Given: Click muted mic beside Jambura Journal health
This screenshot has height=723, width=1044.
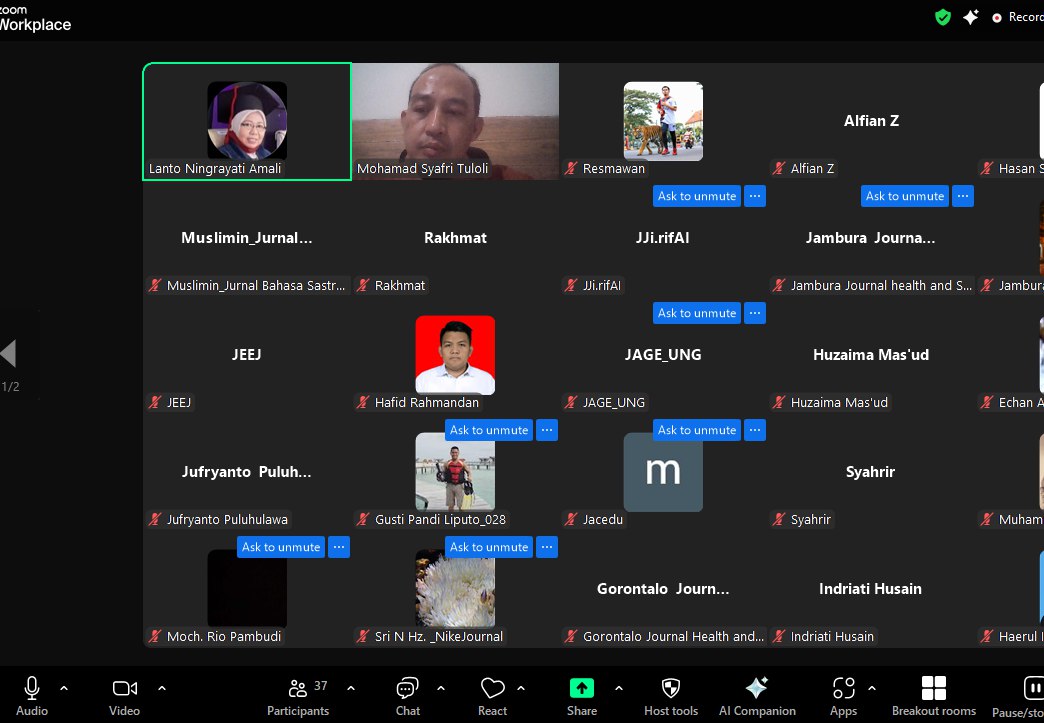Looking at the screenshot, I should pos(779,286).
